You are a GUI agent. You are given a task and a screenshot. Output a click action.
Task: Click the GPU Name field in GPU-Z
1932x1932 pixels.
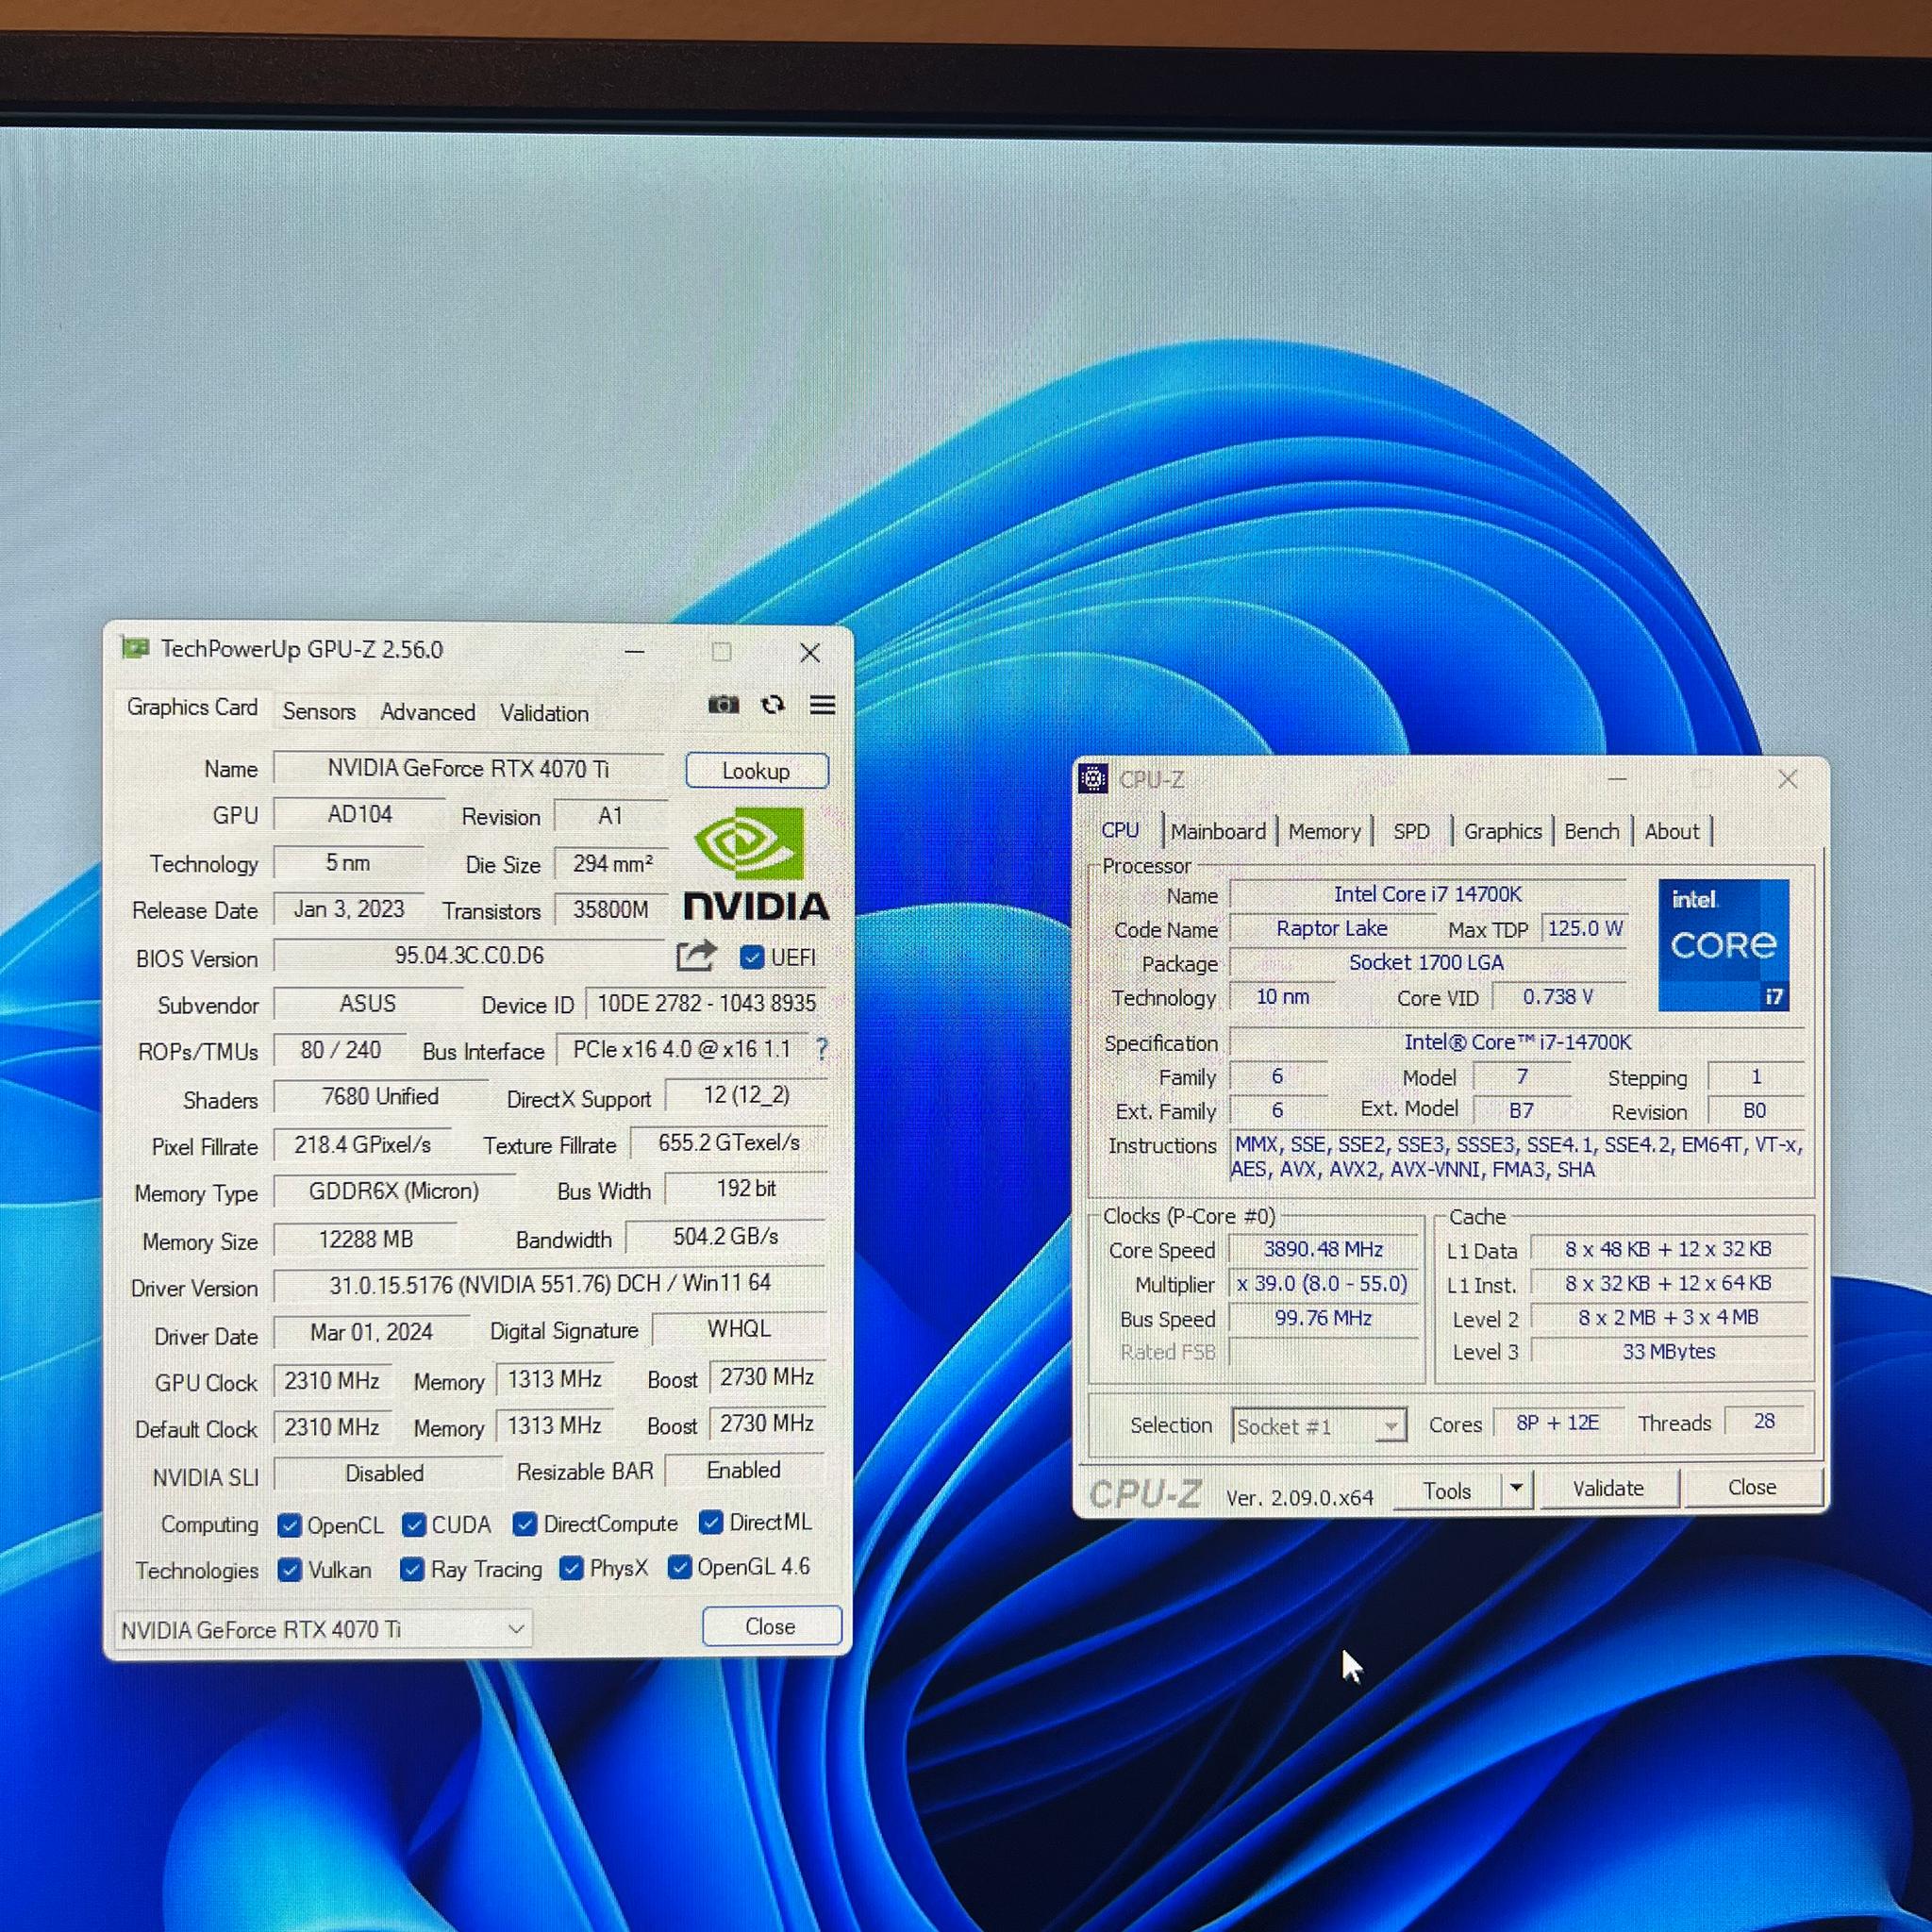(468, 768)
